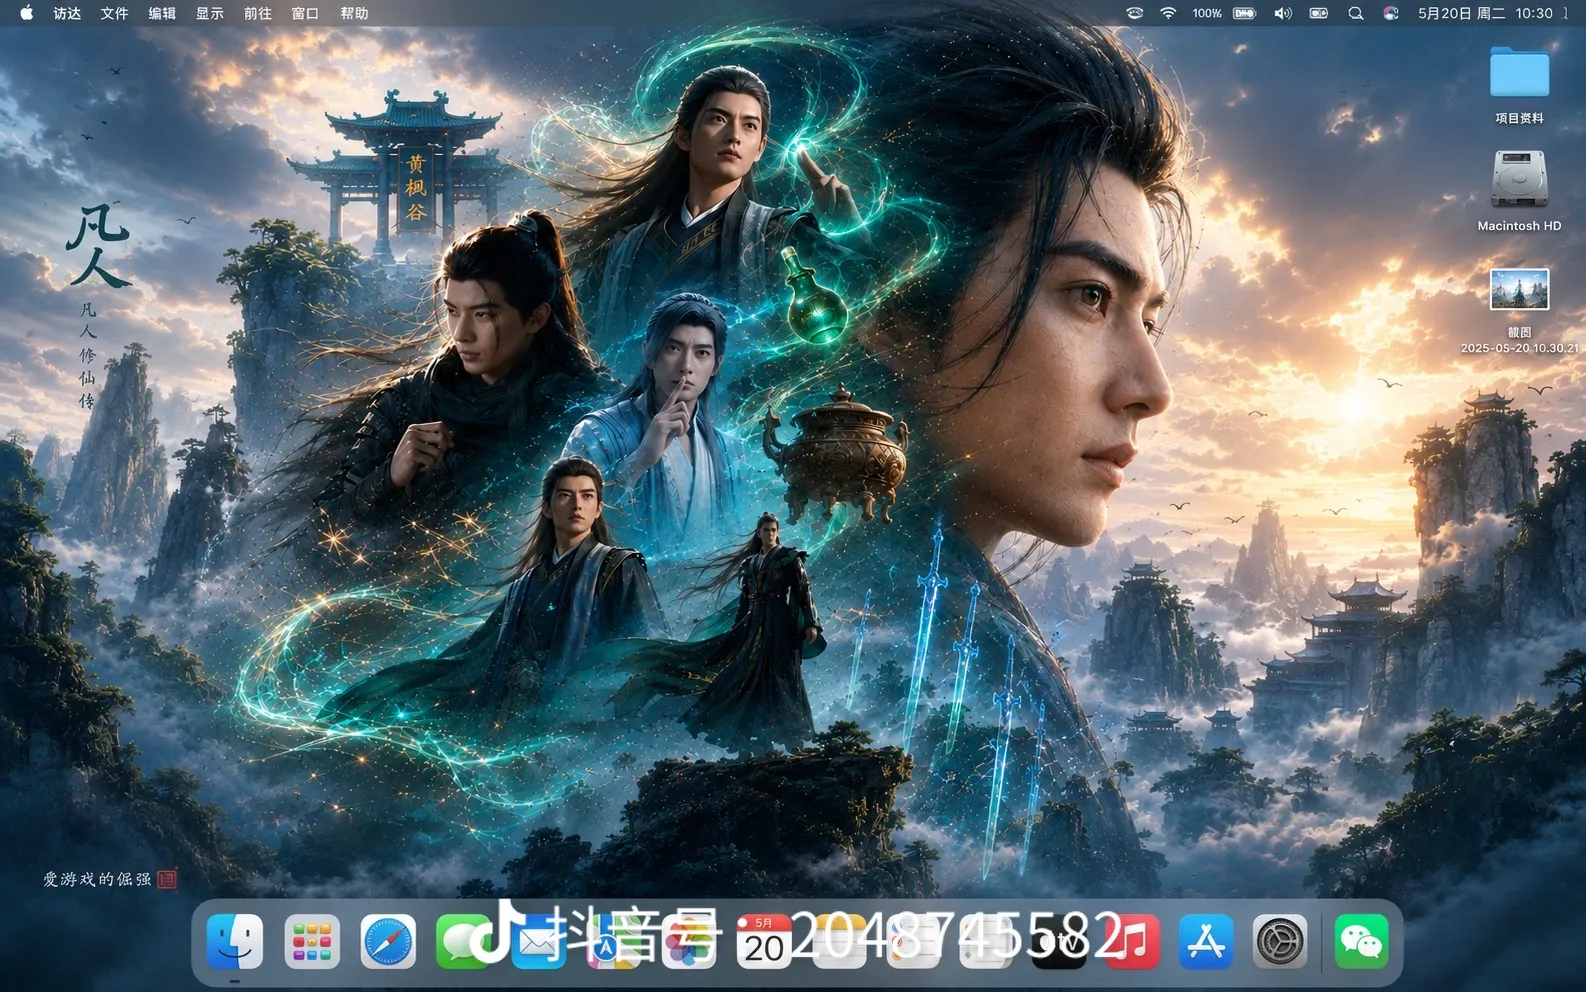Launch Safari browser from the Dock
This screenshot has height=992, width=1586.
point(388,942)
